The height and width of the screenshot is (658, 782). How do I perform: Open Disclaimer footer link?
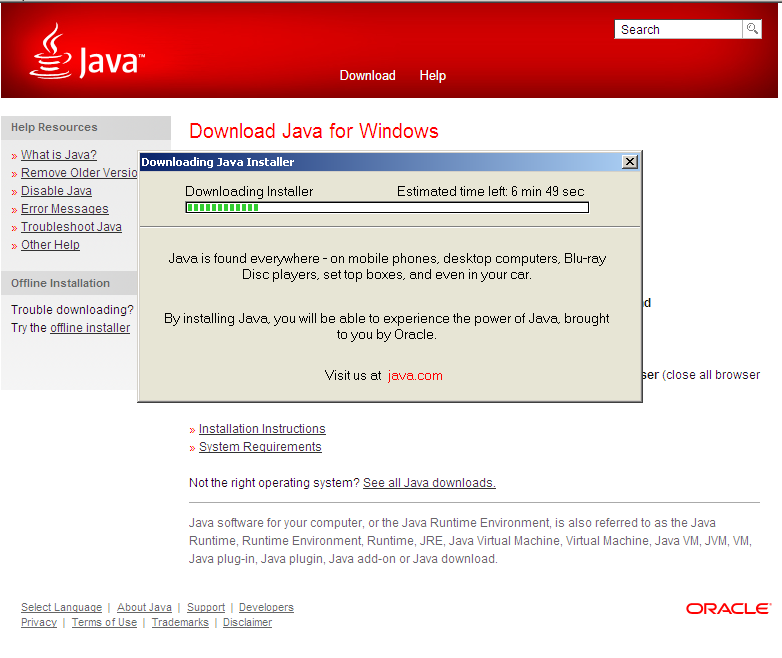247,622
